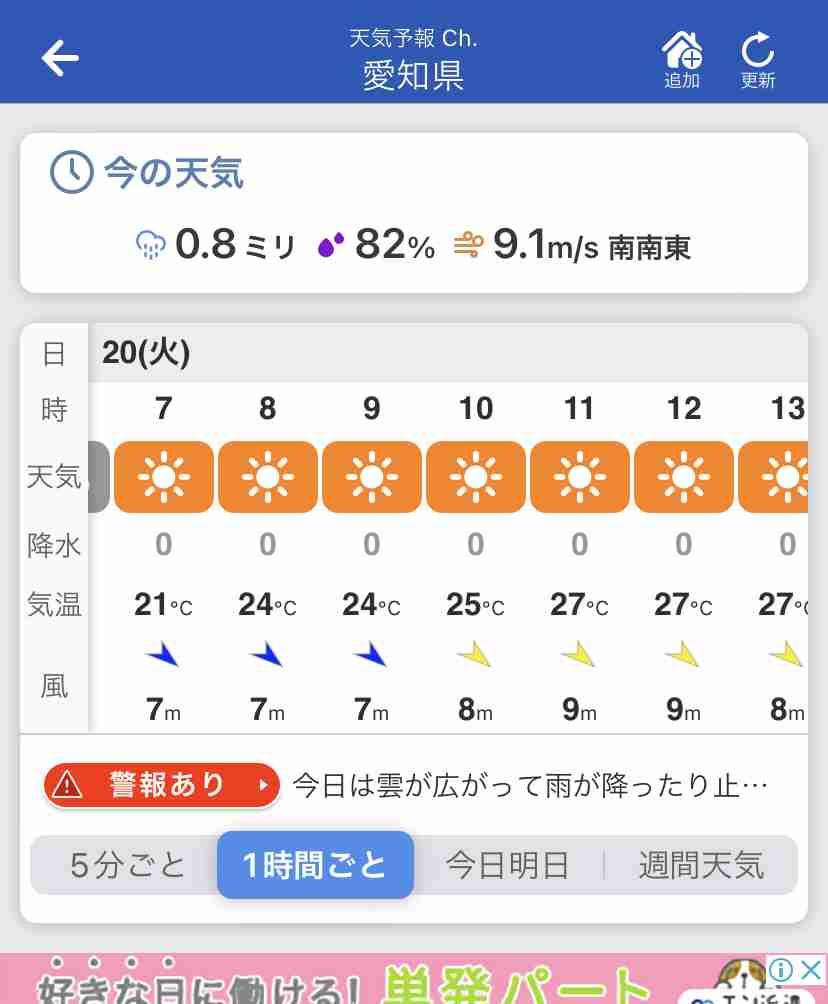Viewport: 828px width, 1004px height.
Task: Tap the purple humidity droplet icon
Action: pos(331,245)
